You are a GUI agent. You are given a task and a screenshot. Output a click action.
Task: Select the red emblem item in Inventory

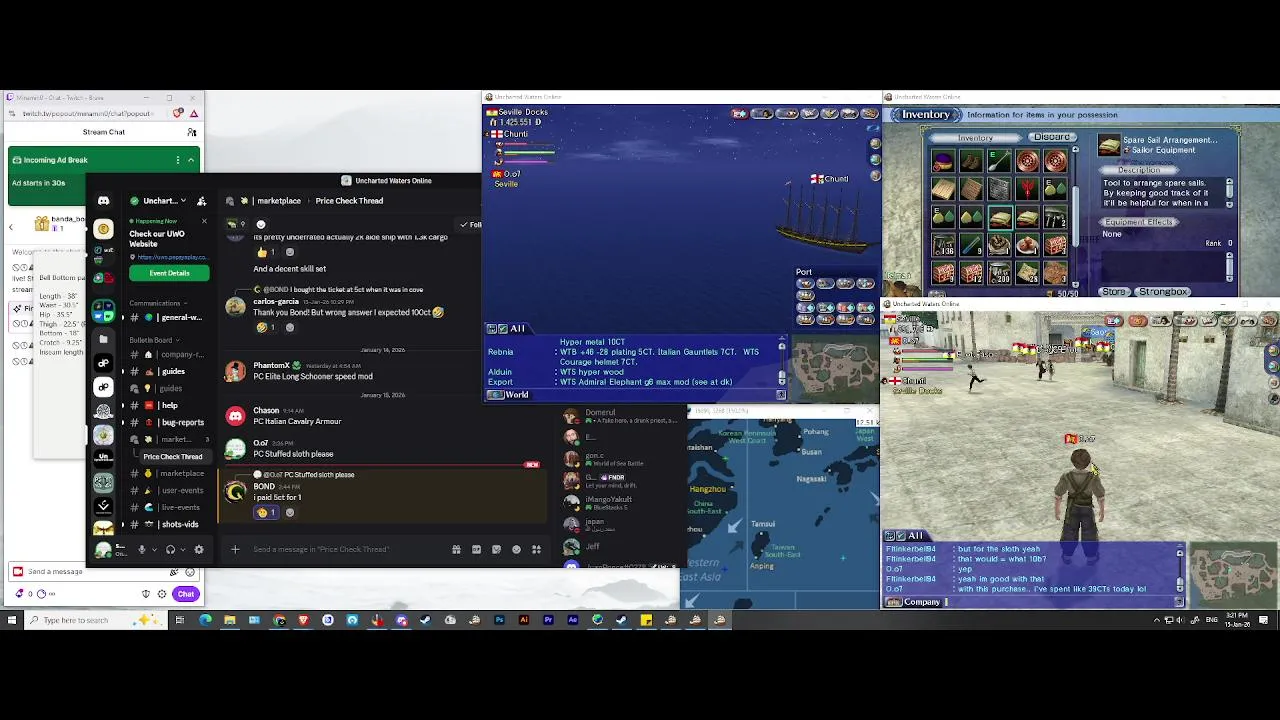1027,190
